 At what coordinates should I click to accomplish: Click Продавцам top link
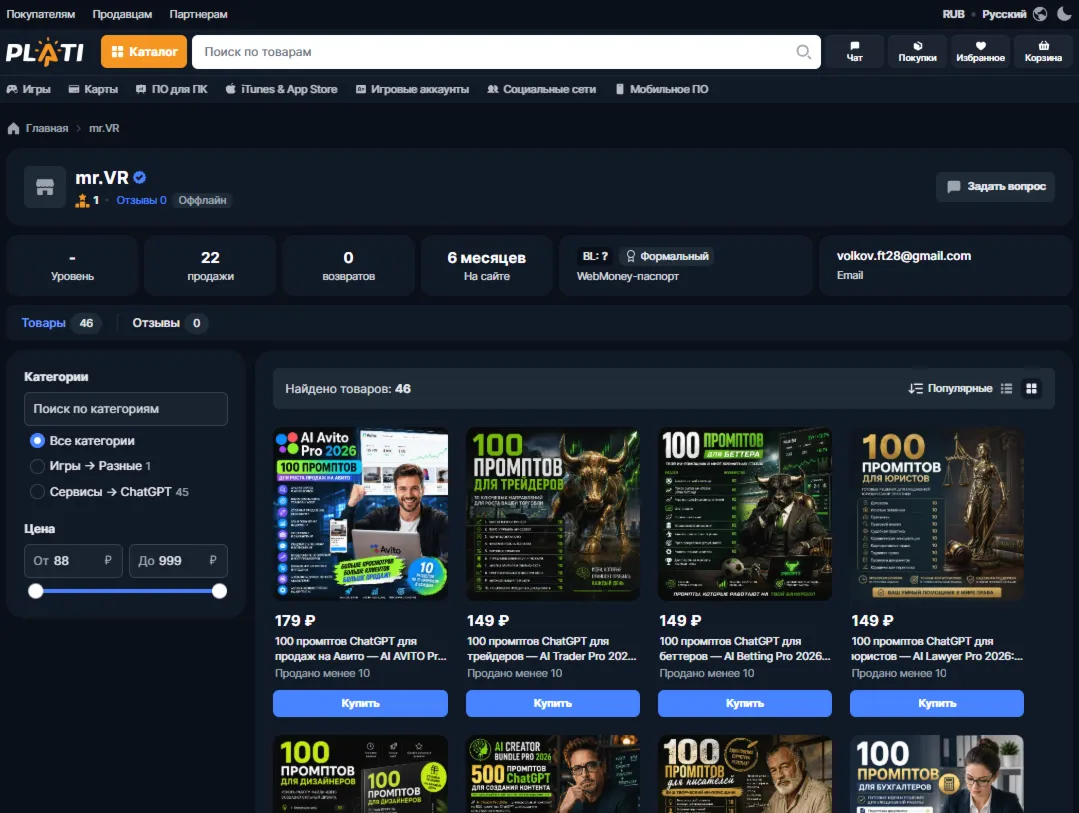[122, 14]
